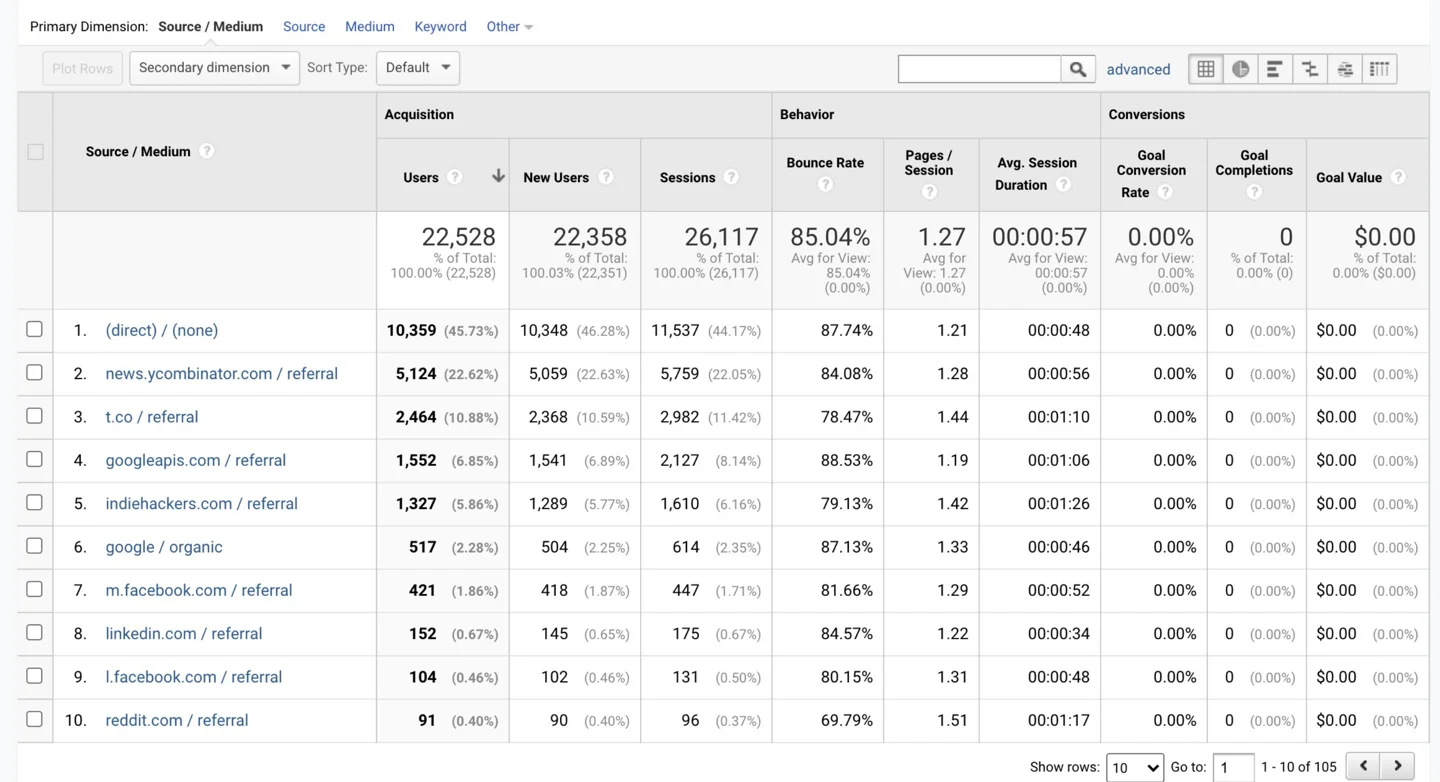Open the Secondary dimension dropdown

pyautogui.click(x=214, y=68)
